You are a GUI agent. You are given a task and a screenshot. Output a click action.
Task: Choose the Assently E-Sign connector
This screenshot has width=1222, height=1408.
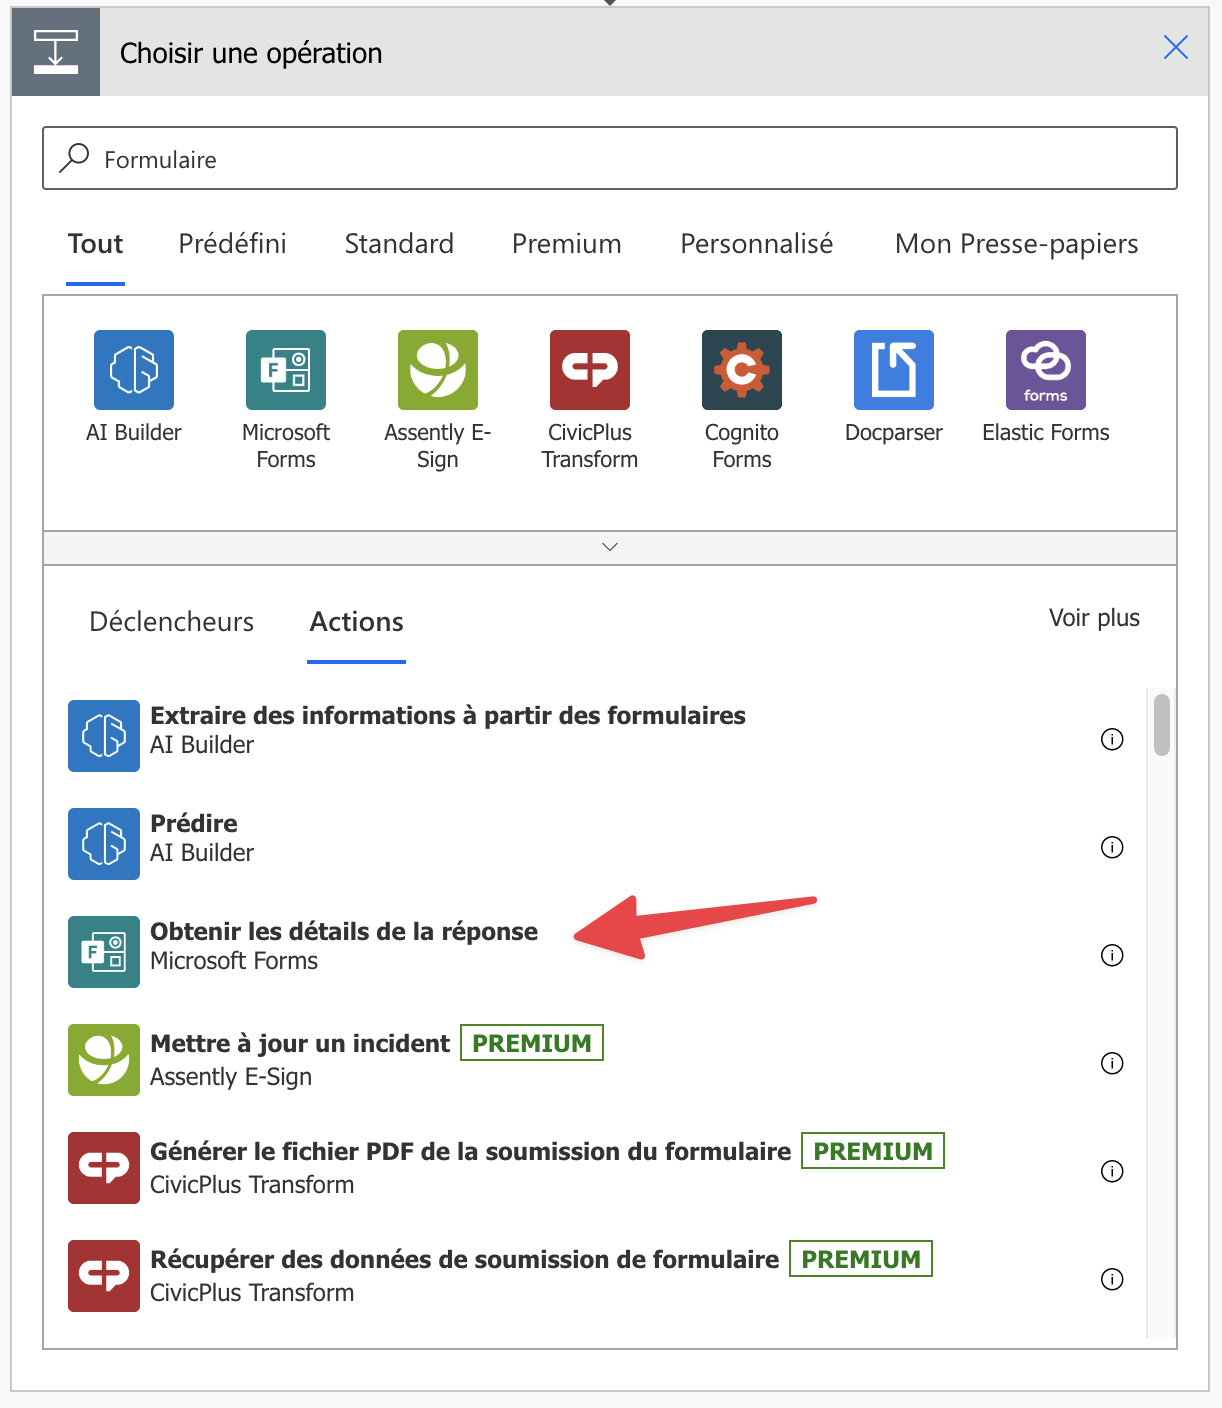(x=438, y=370)
